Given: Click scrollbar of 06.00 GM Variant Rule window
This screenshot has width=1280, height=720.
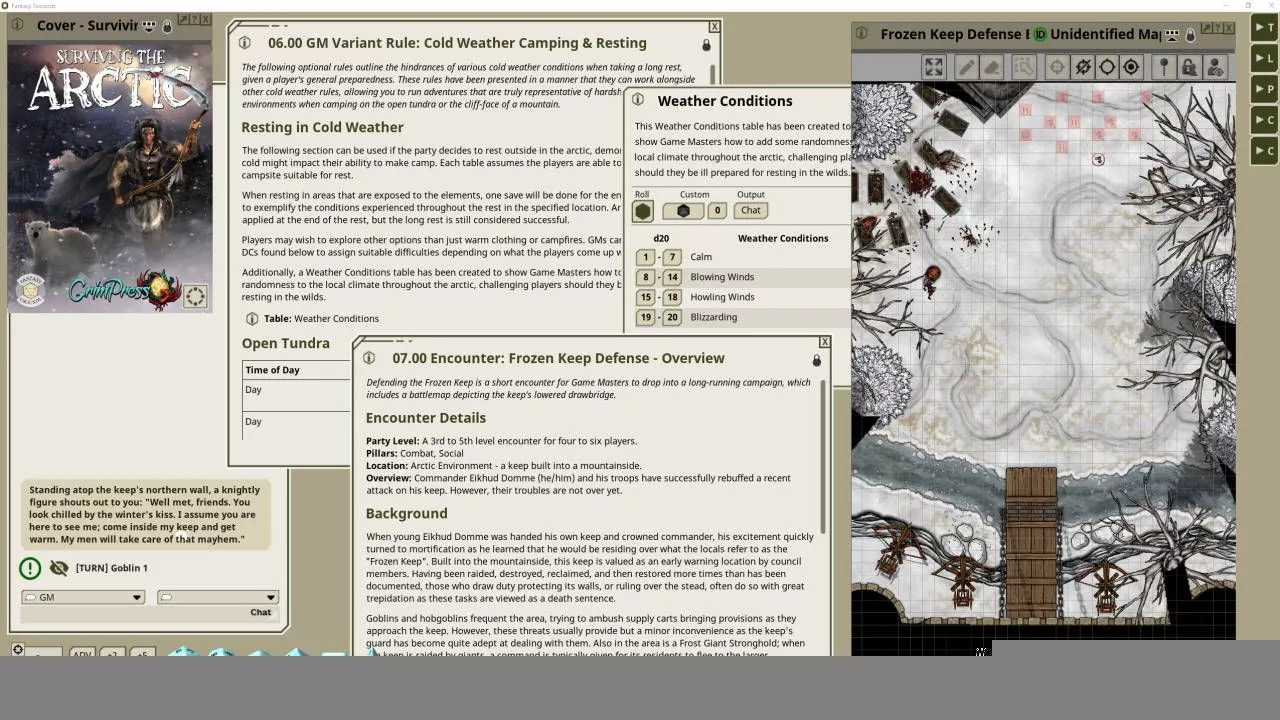Looking at the screenshot, I should (714, 75).
